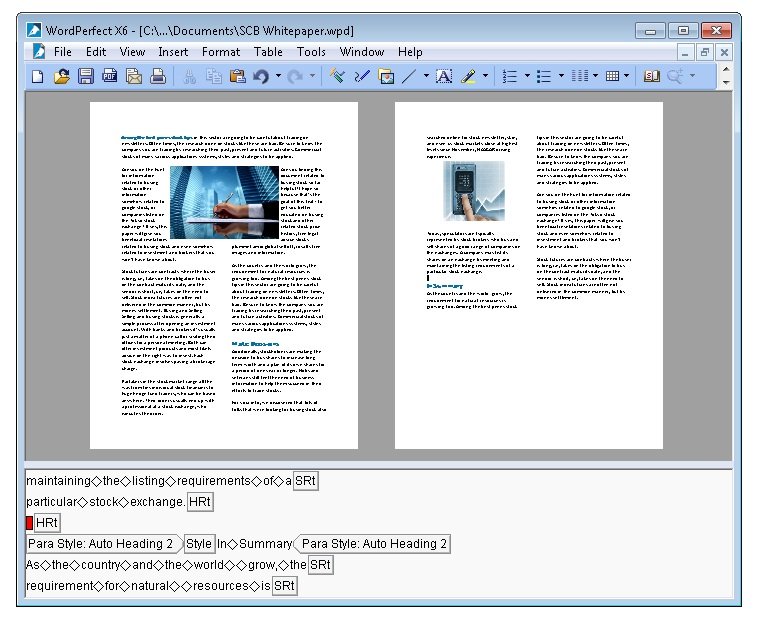Click the opening Para Style: Auto Heading 2 code

tap(102, 544)
